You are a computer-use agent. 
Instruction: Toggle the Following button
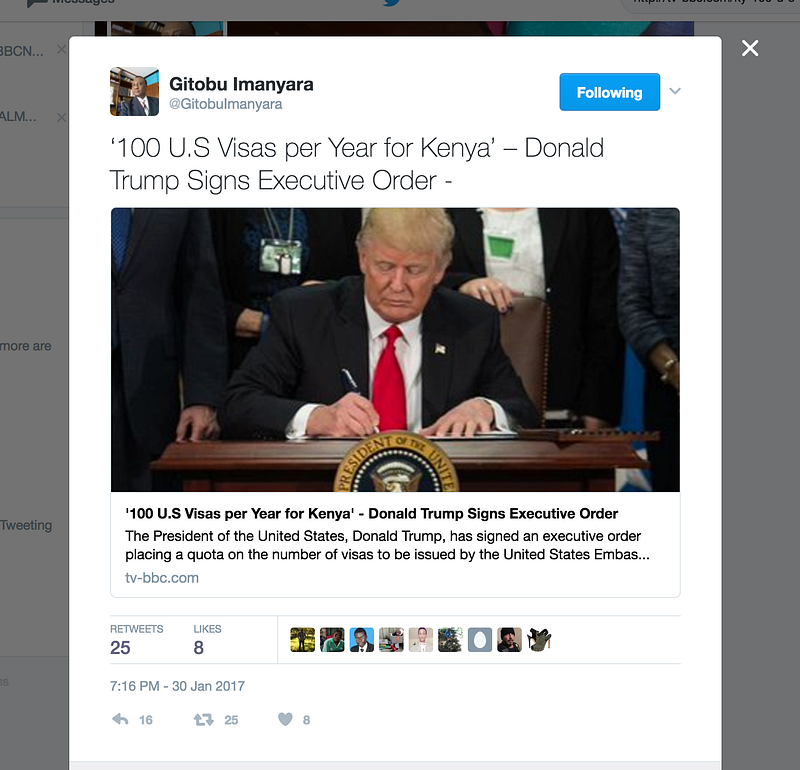(609, 92)
